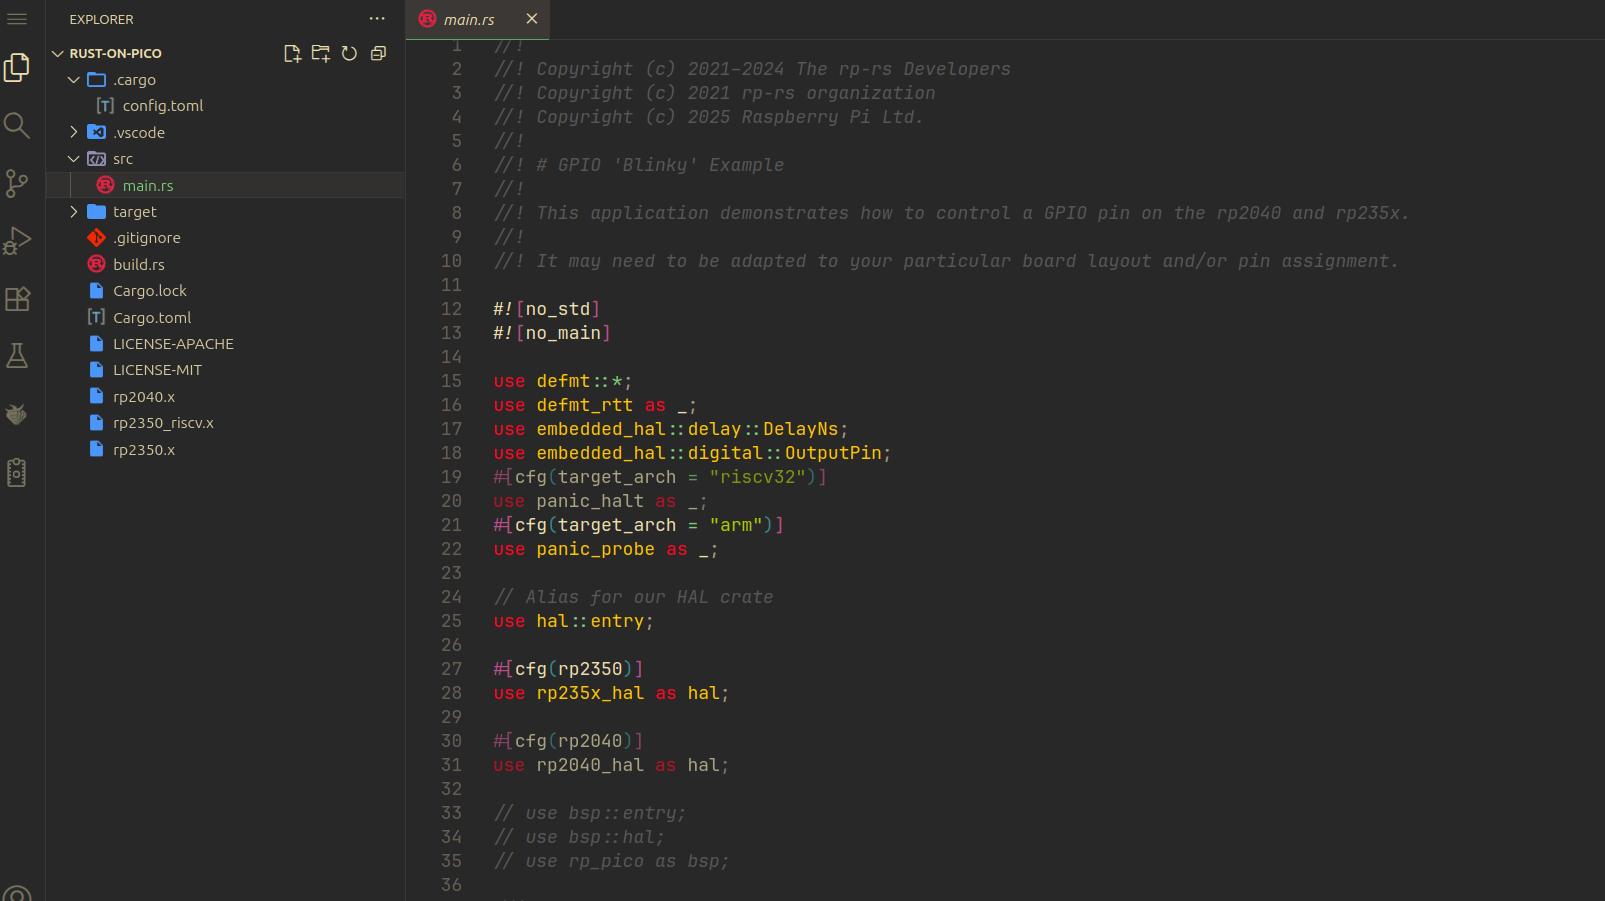Open the hamburger menu
This screenshot has width=1605, height=901.
[x=17, y=18]
